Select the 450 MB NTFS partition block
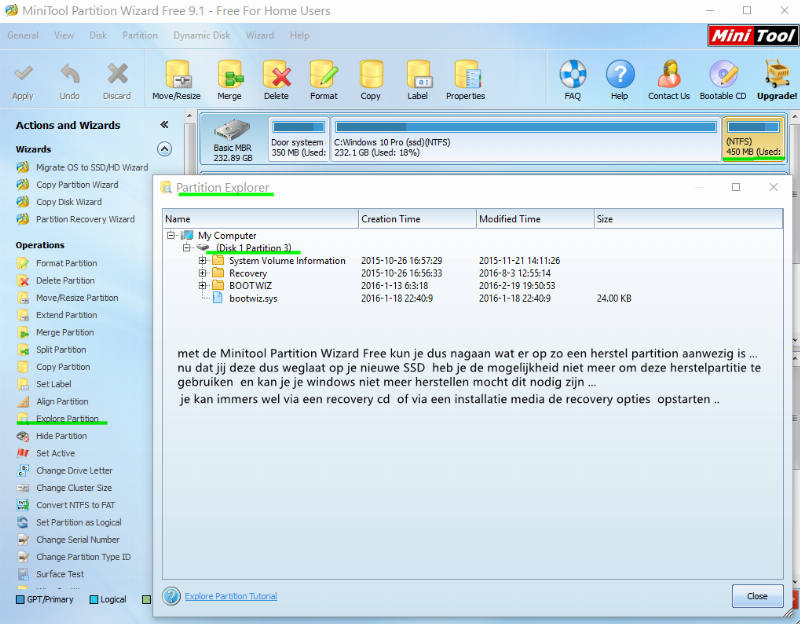Image resolution: width=800 pixels, height=624 pixels. click(754, 139)
